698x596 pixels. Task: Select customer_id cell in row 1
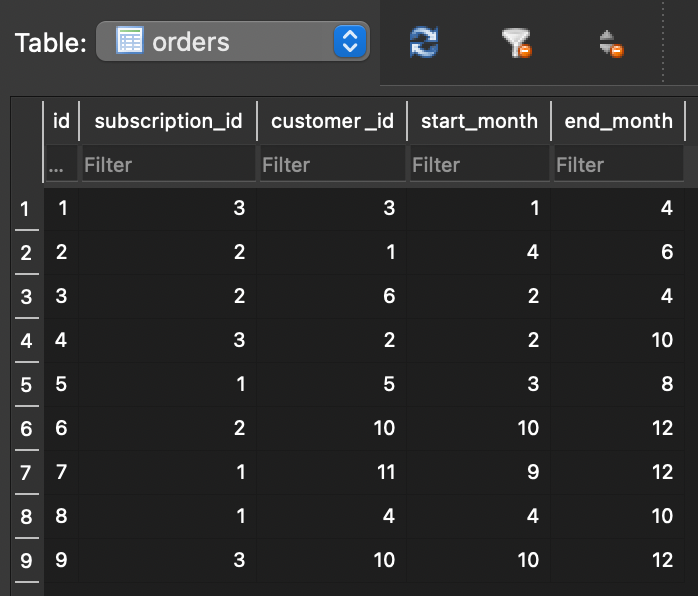pos(332,208)
